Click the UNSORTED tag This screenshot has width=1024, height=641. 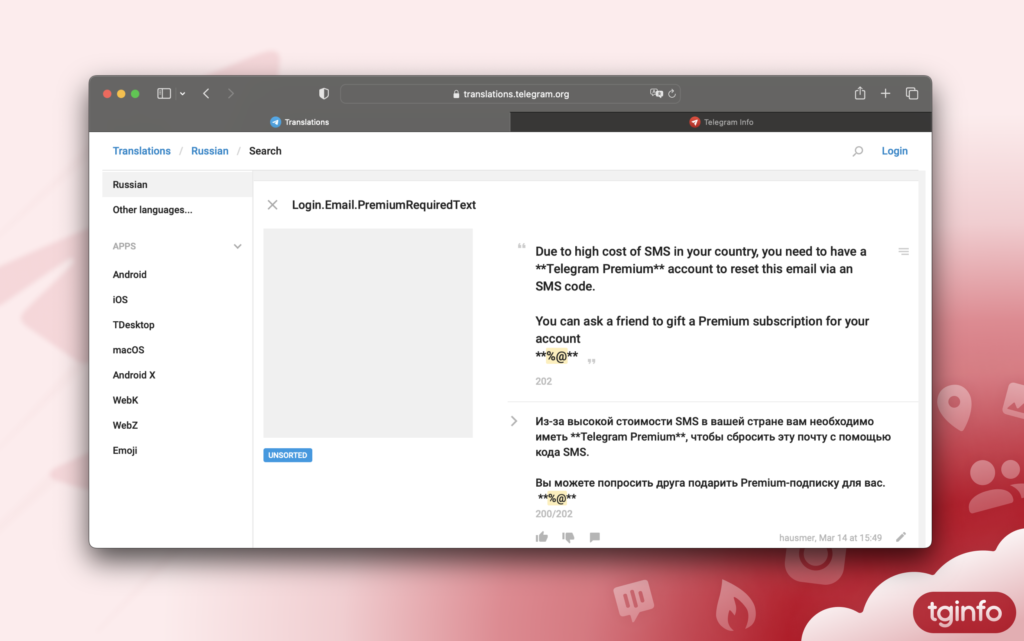click(287, 455)
